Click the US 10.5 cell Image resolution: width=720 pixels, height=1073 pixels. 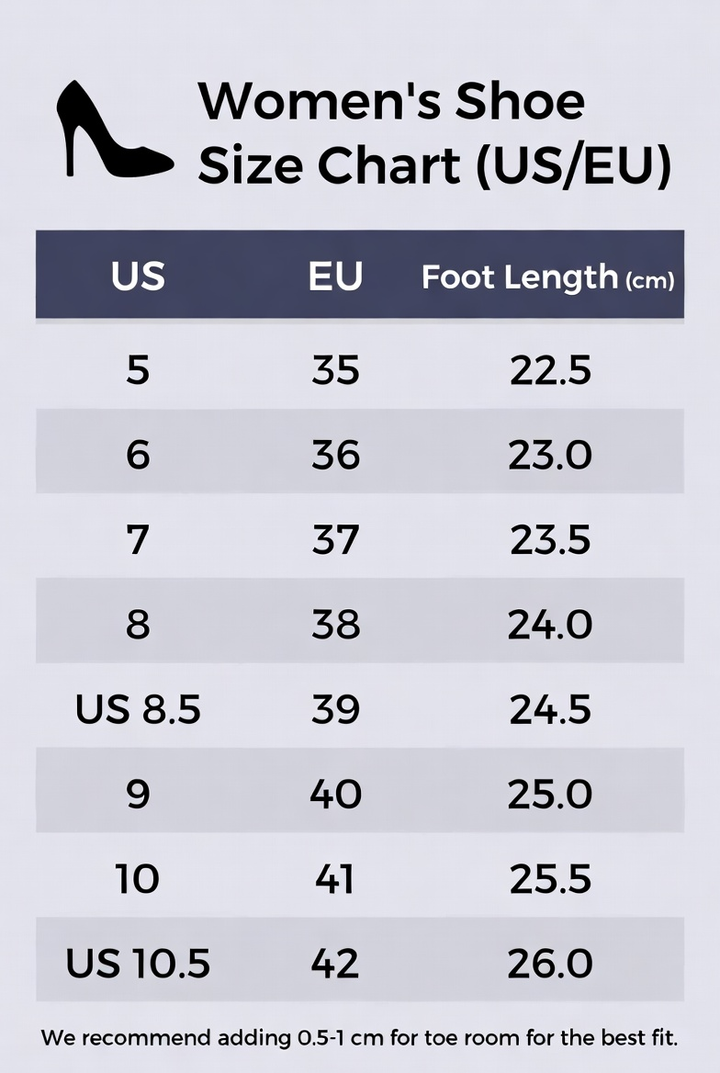point(138,964)
